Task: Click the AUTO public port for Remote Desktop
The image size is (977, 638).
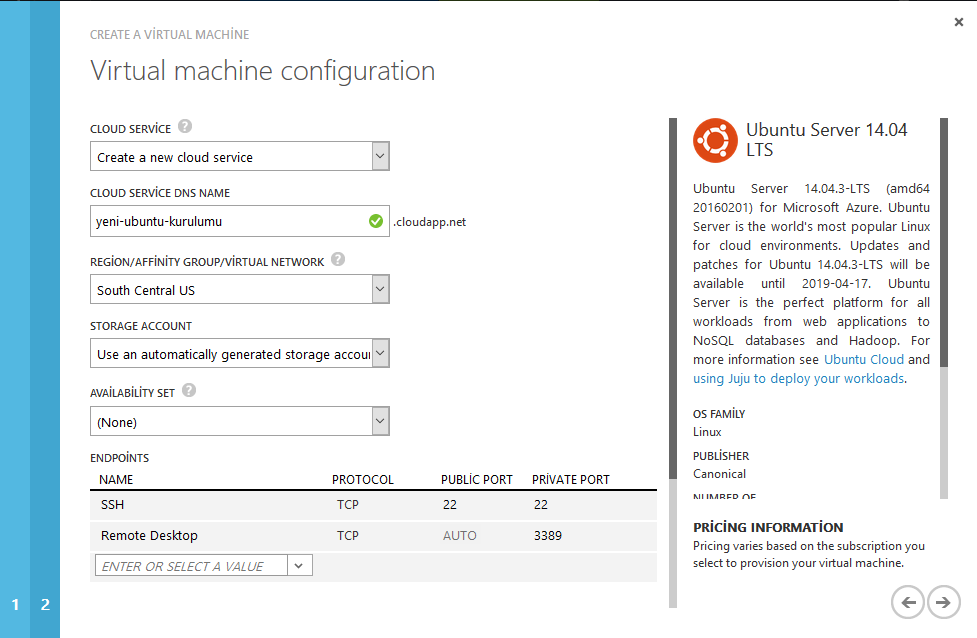Action: click(x=460, y=536)
